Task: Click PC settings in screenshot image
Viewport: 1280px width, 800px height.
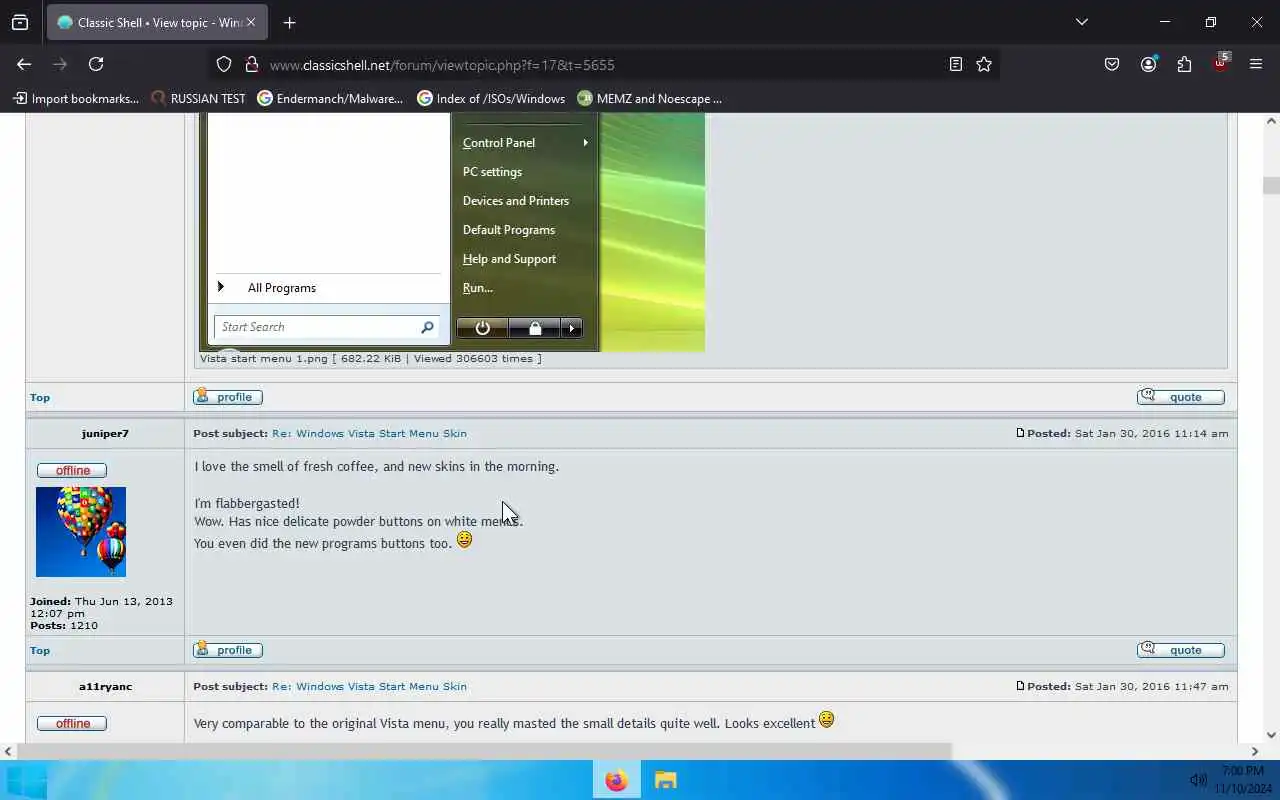Action: 492,172
